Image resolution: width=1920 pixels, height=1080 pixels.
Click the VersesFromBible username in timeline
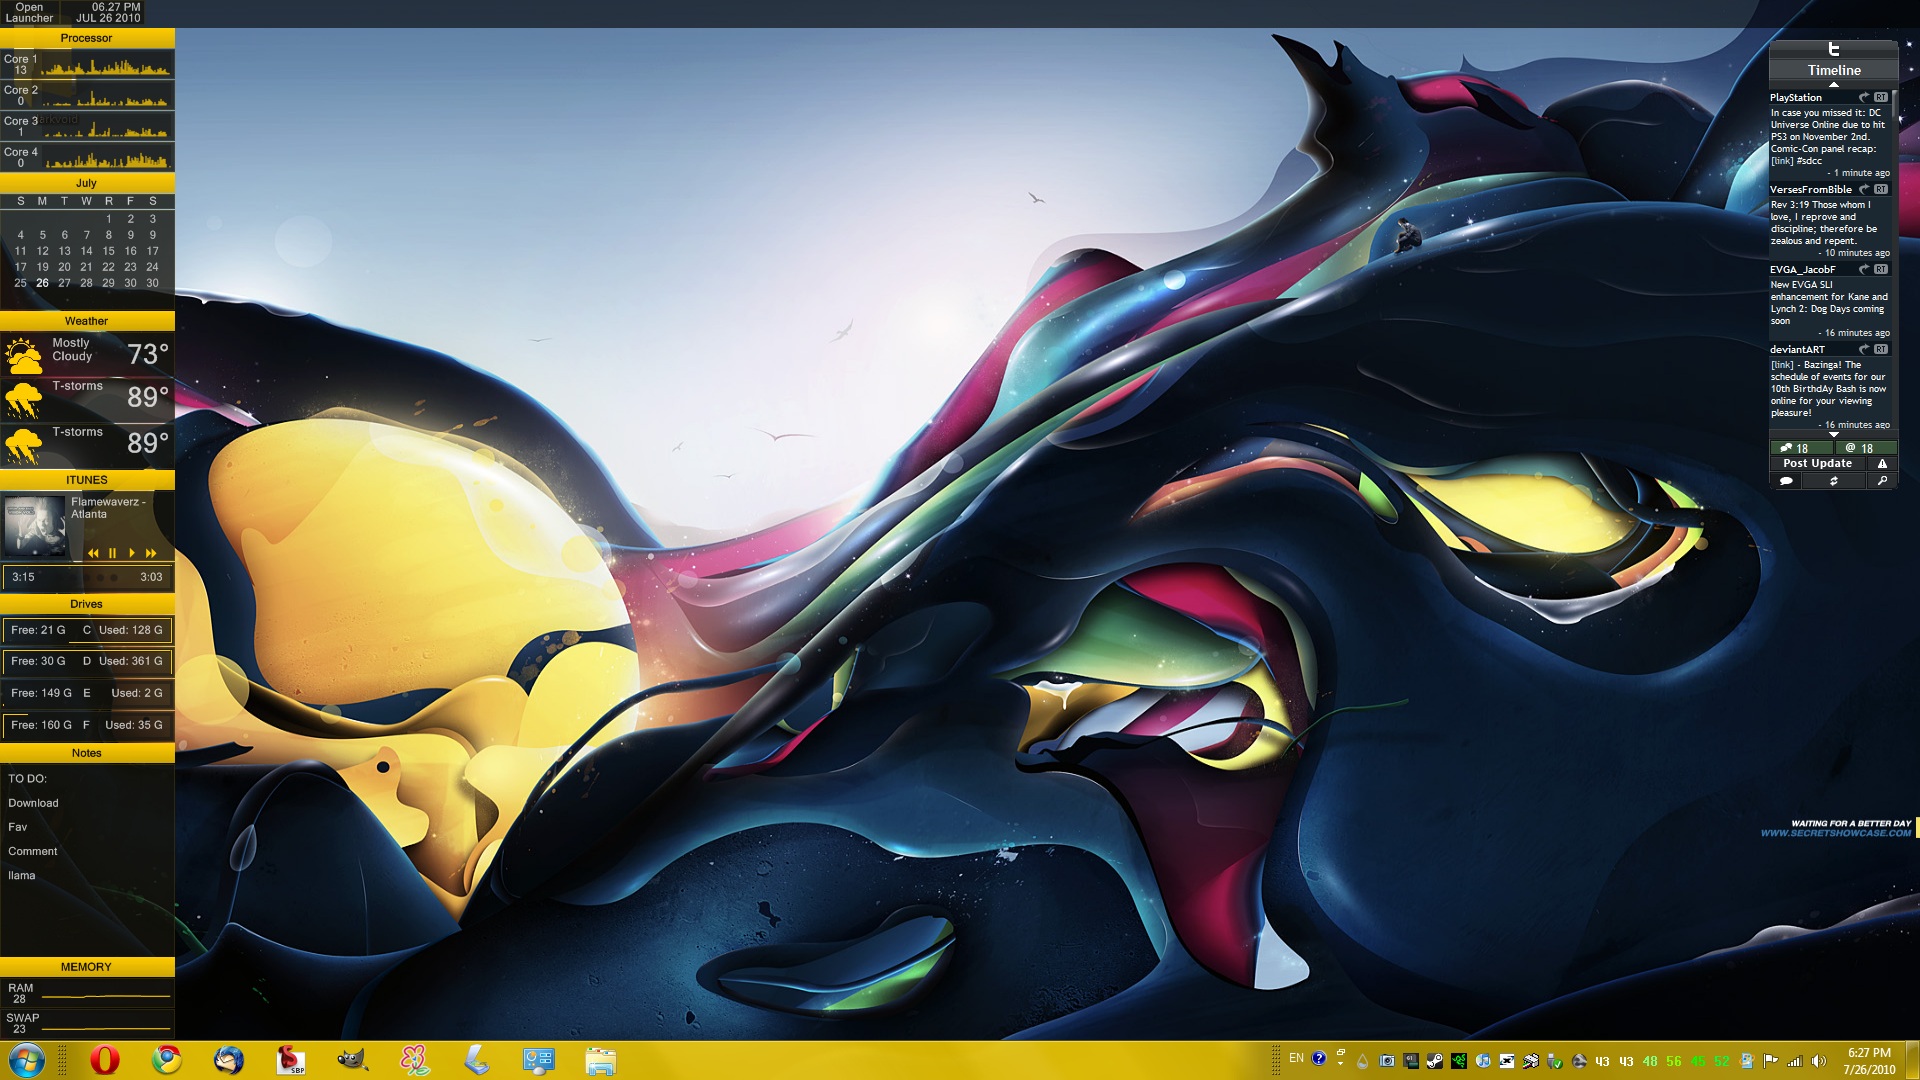coord(1811,189)
